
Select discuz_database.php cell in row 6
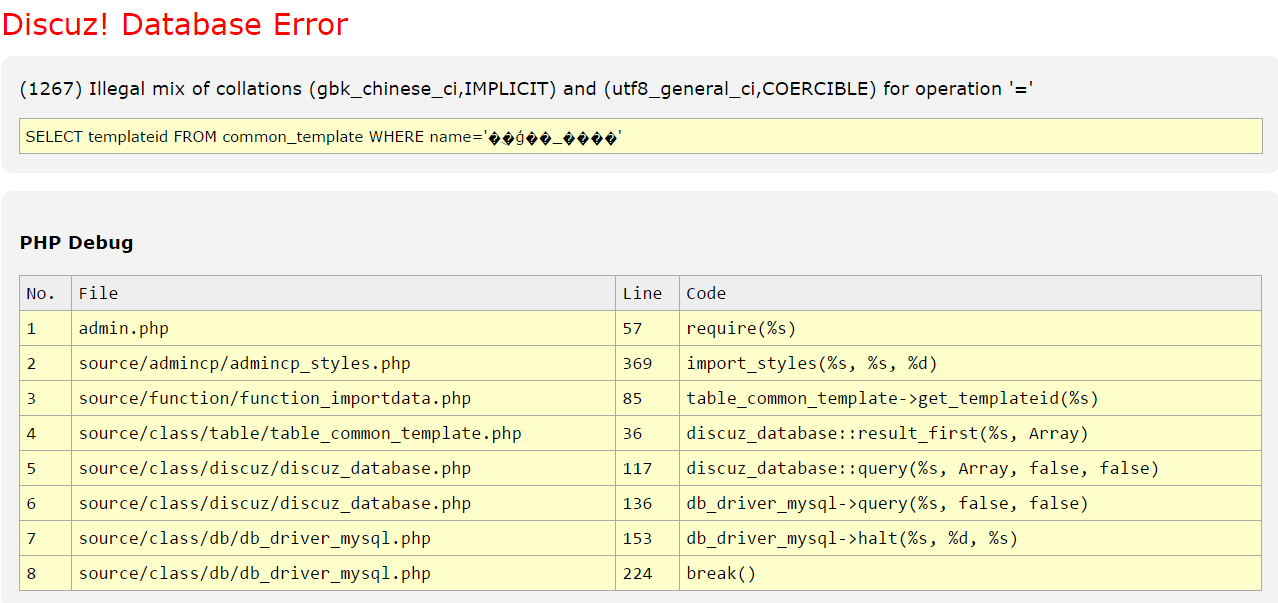[x=343, y=503]
